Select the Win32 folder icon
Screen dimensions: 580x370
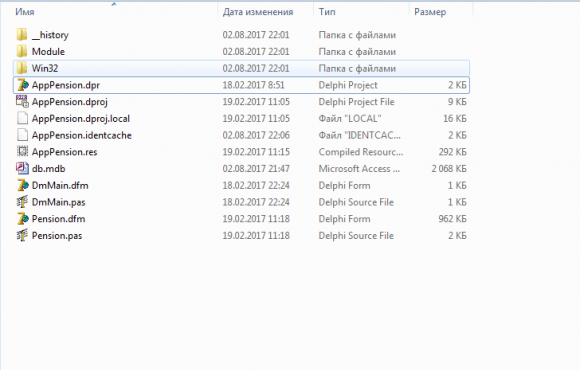pyautogui.click(x=22, y=68)
